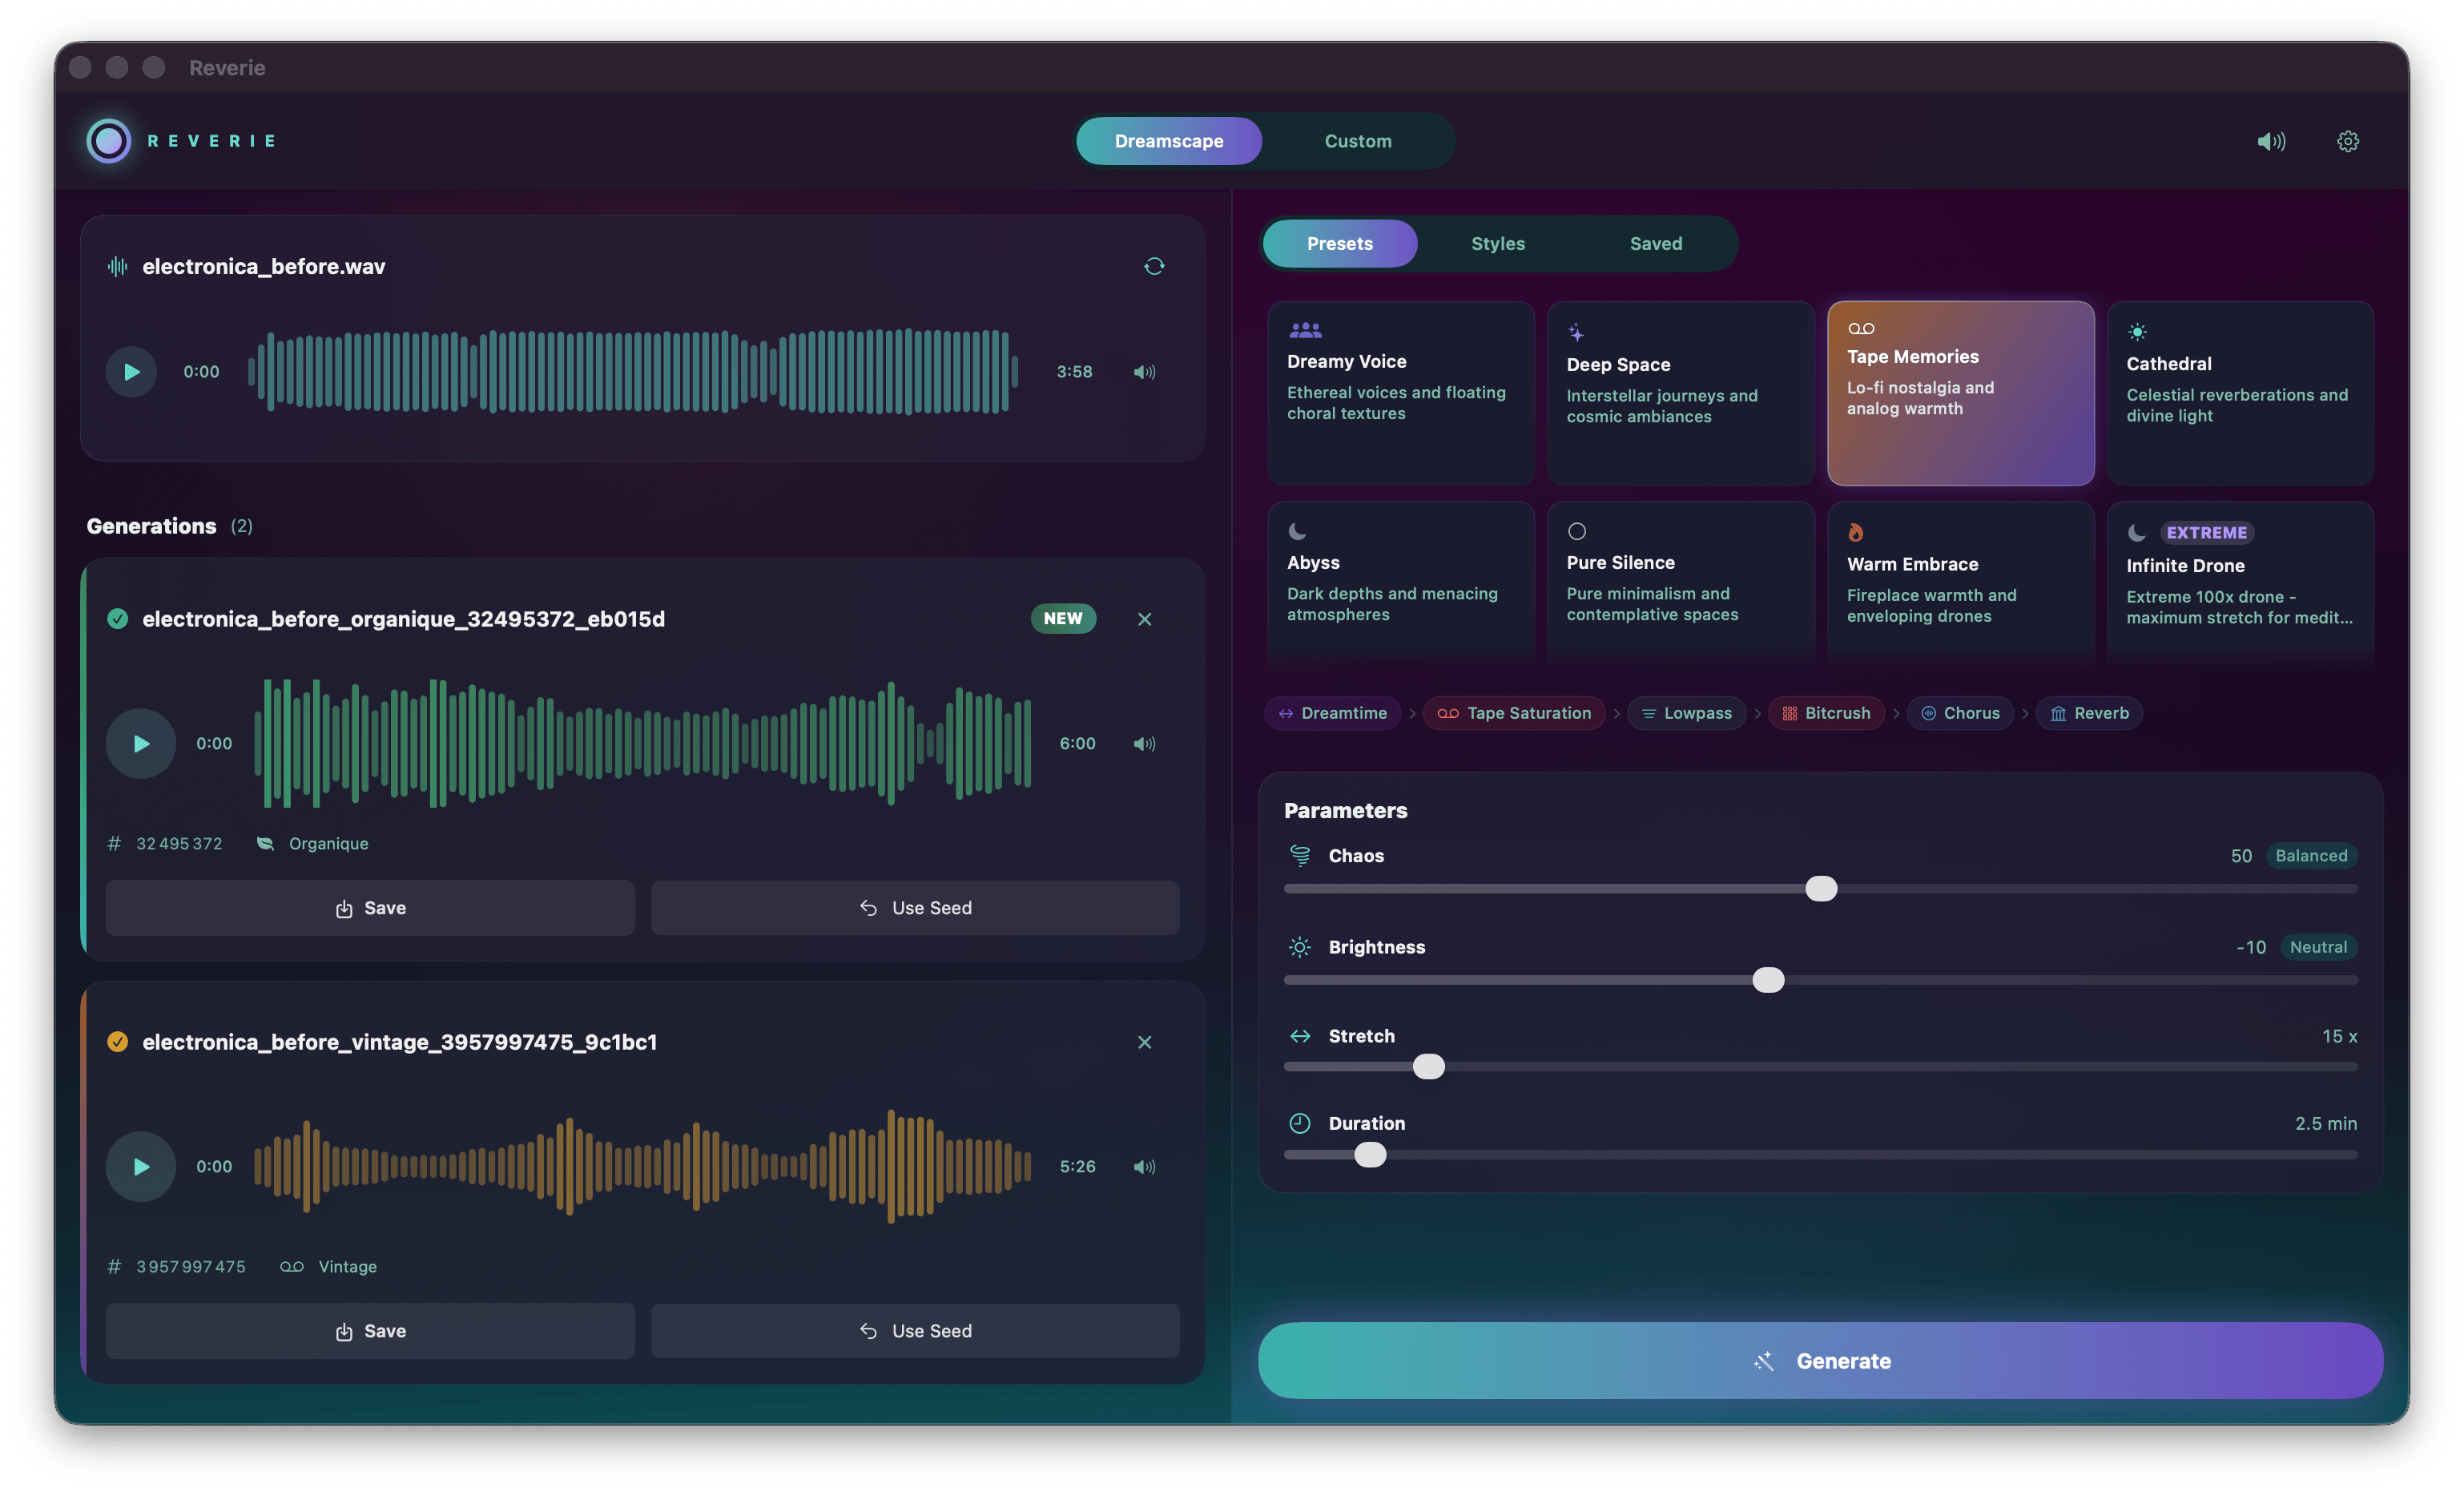Play the electronica_before.wav source file
The image size is (2464, 1492).
(x=131, y=372)
